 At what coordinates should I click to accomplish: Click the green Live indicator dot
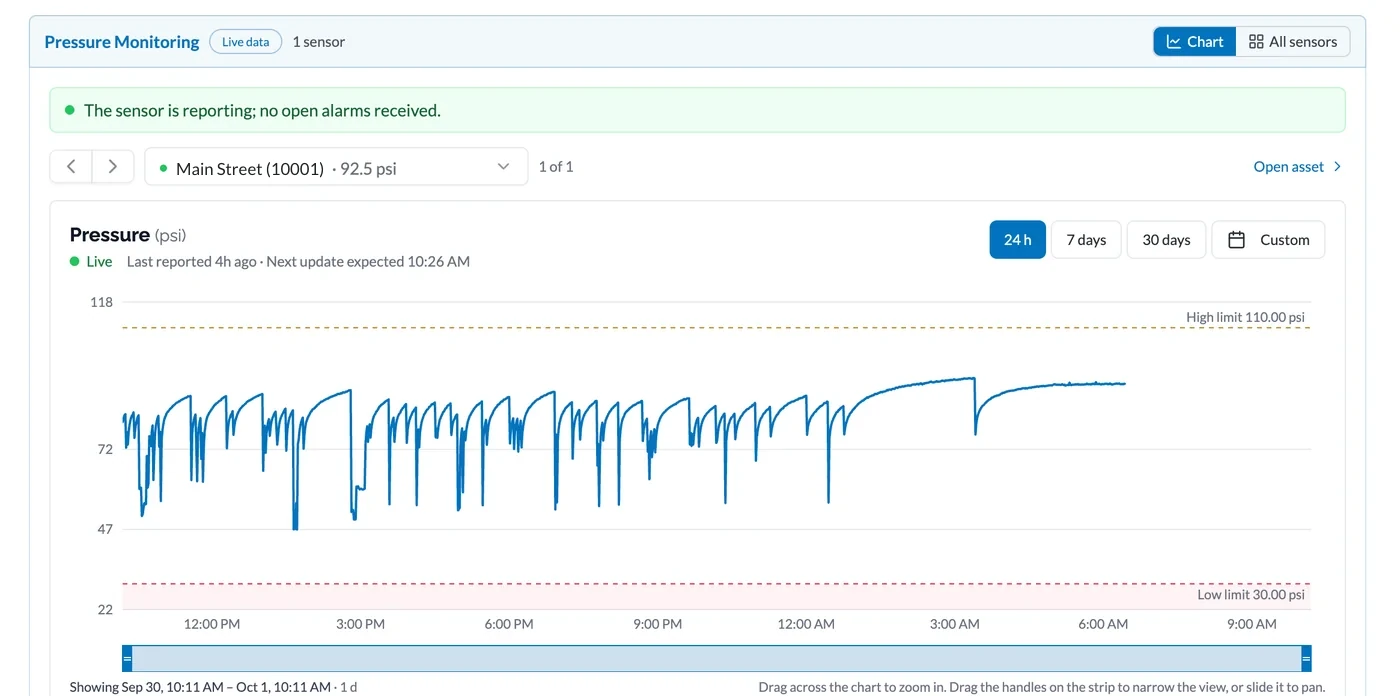click(x=74, y=261)
